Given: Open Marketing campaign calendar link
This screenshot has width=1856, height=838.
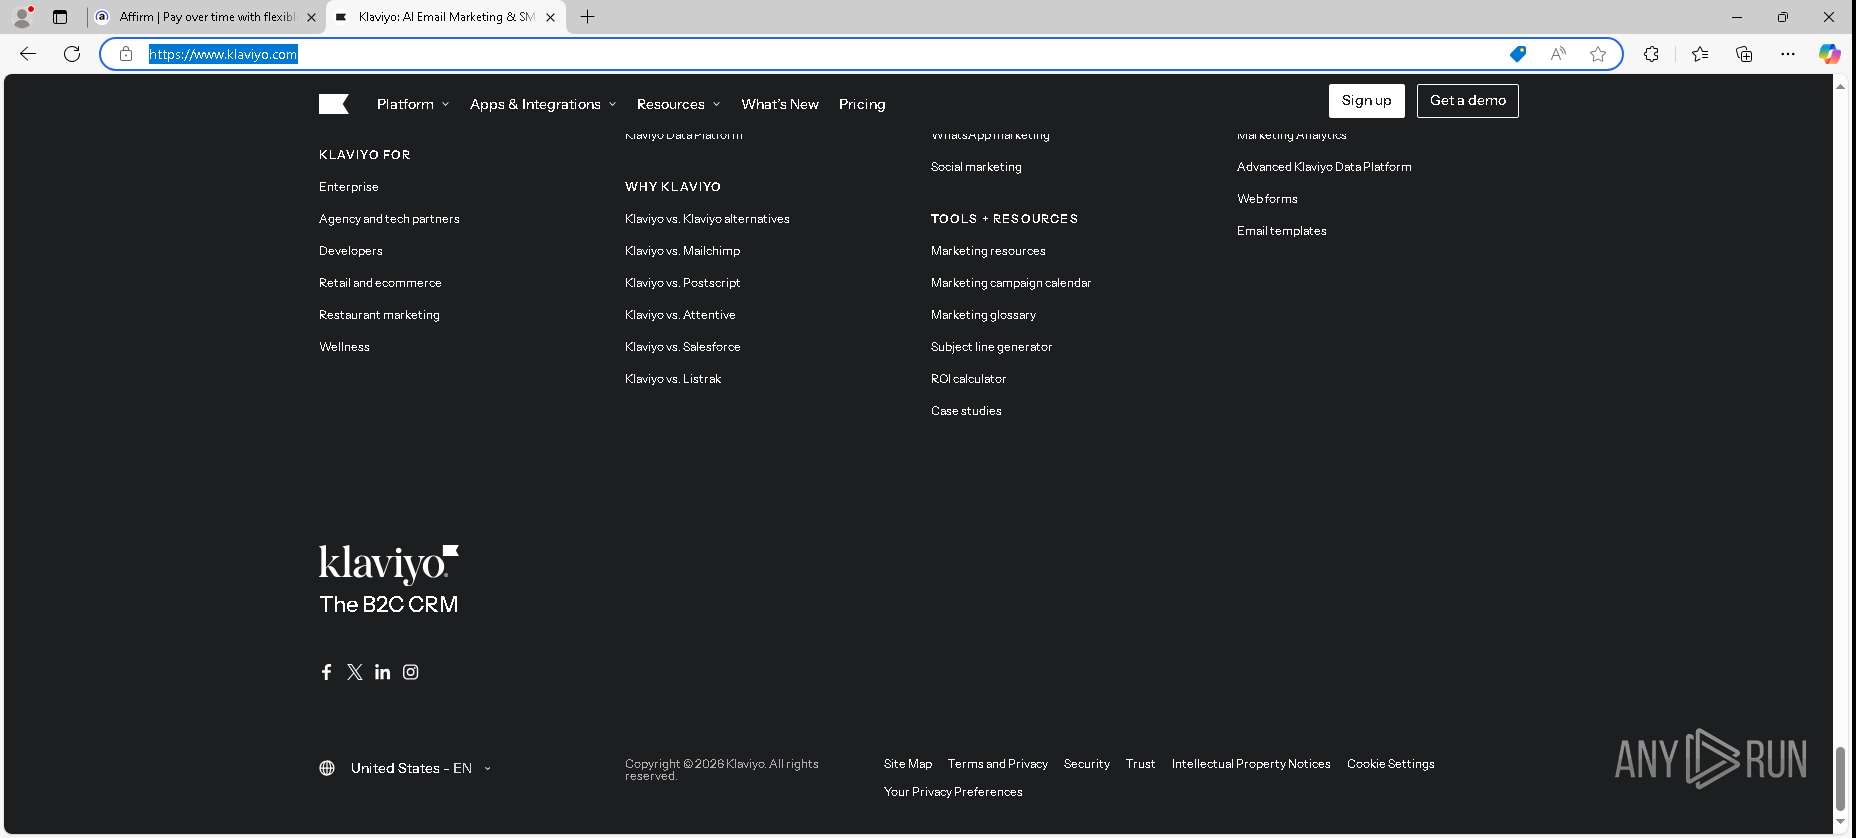Looking at the screenshot, I should [1011, 283].
